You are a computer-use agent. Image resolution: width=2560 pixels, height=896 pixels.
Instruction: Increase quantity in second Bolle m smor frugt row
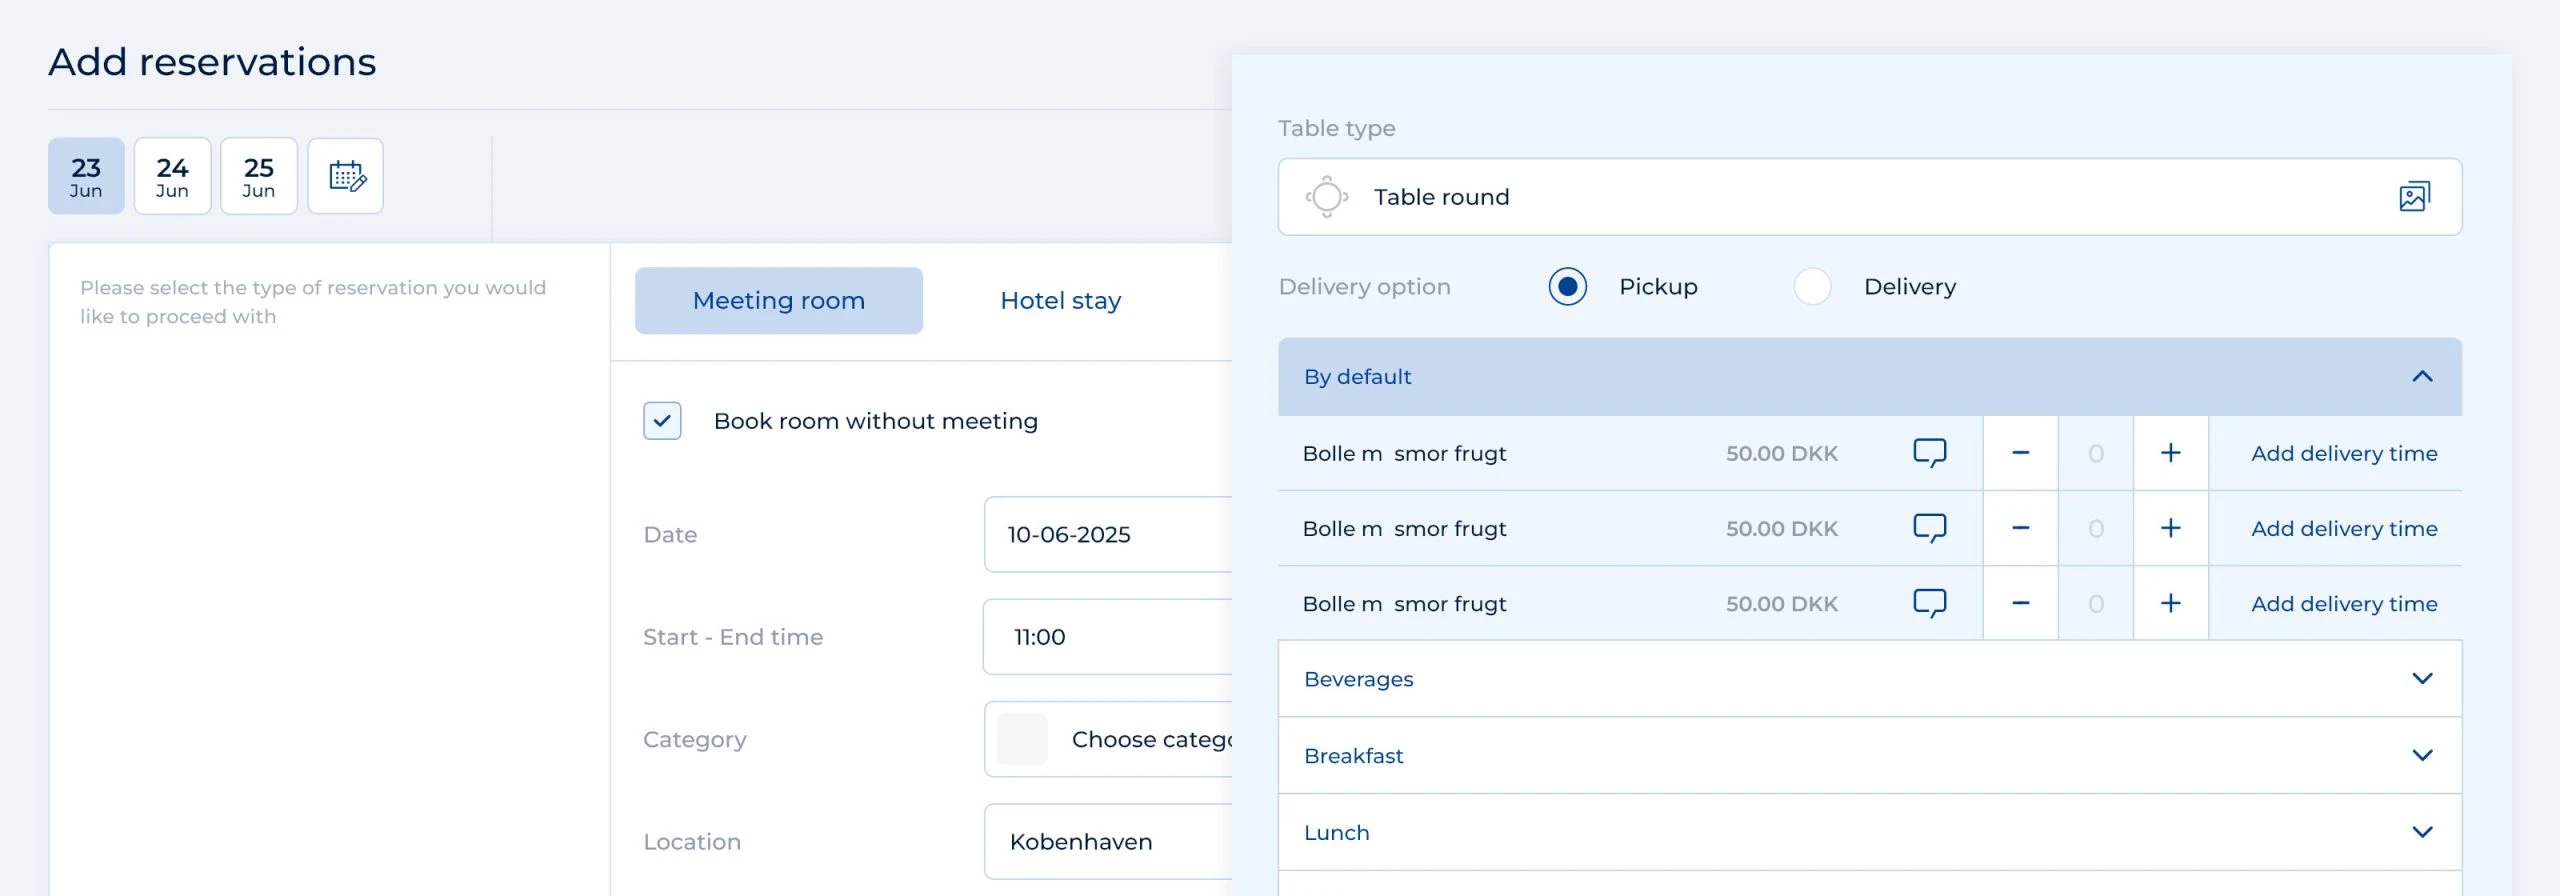2171,528
